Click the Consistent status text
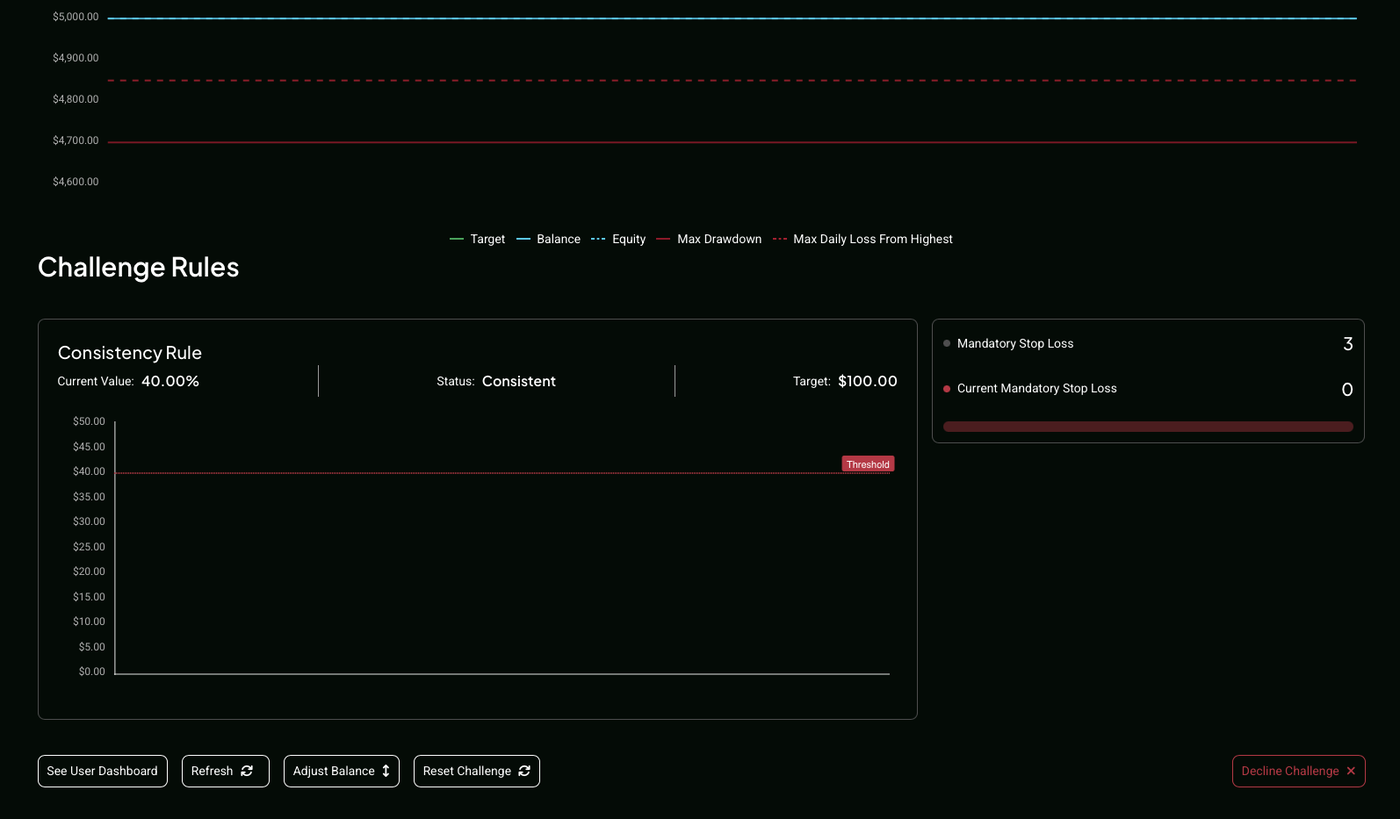The width and height of the screenshot is (1400, 819). pyautogui.click(x=518, y=381)
